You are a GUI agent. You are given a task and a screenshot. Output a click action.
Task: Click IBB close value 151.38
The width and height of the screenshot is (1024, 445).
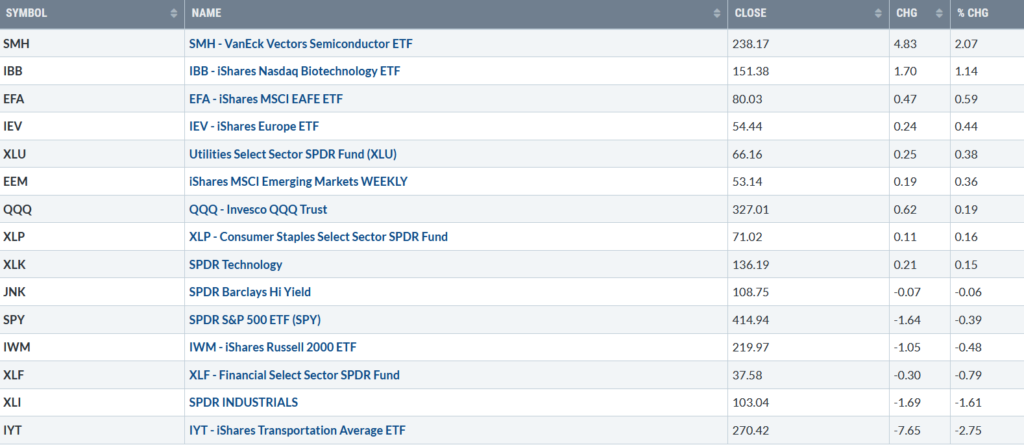coord(751,71)
